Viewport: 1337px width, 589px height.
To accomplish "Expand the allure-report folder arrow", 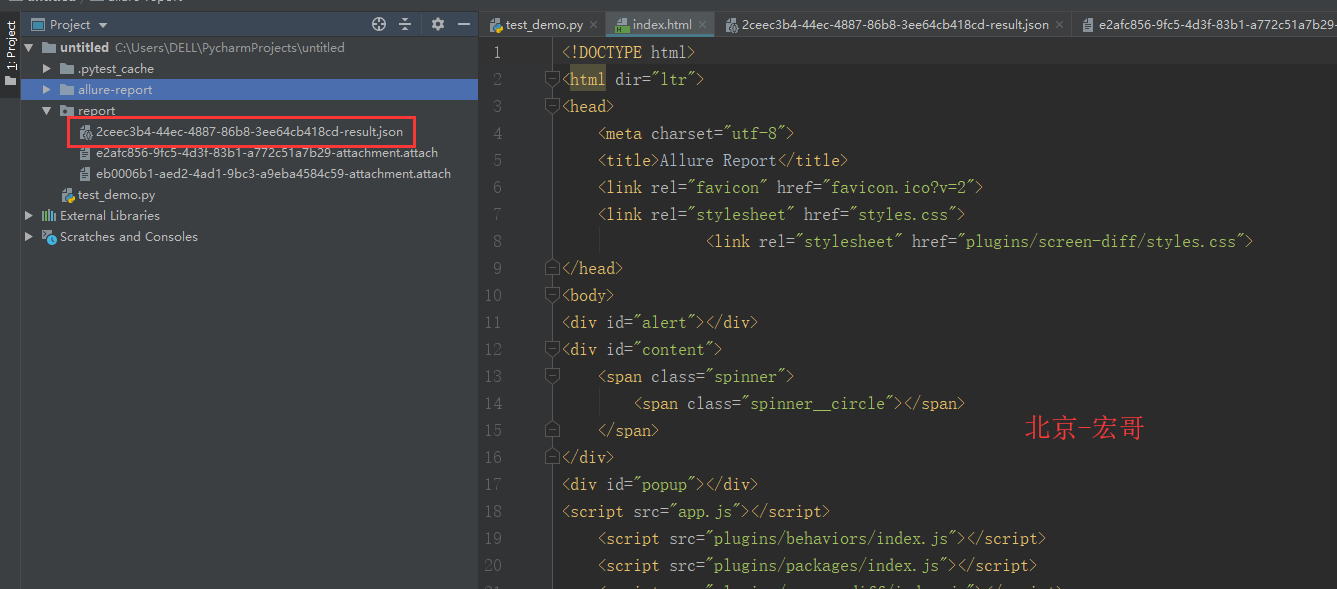I will click(x=46, y=90).
